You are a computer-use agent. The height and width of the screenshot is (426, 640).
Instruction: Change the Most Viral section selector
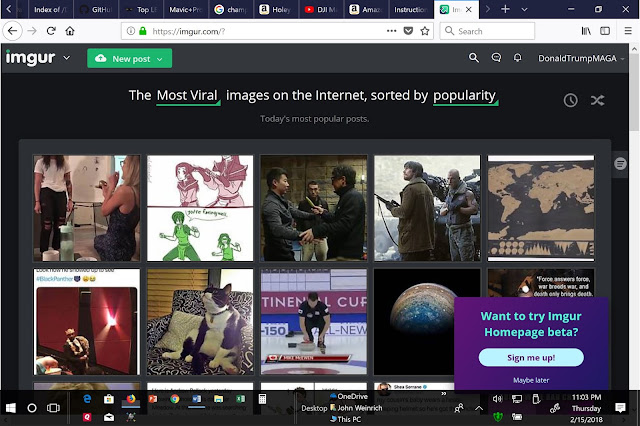click(x=188, y=96)
